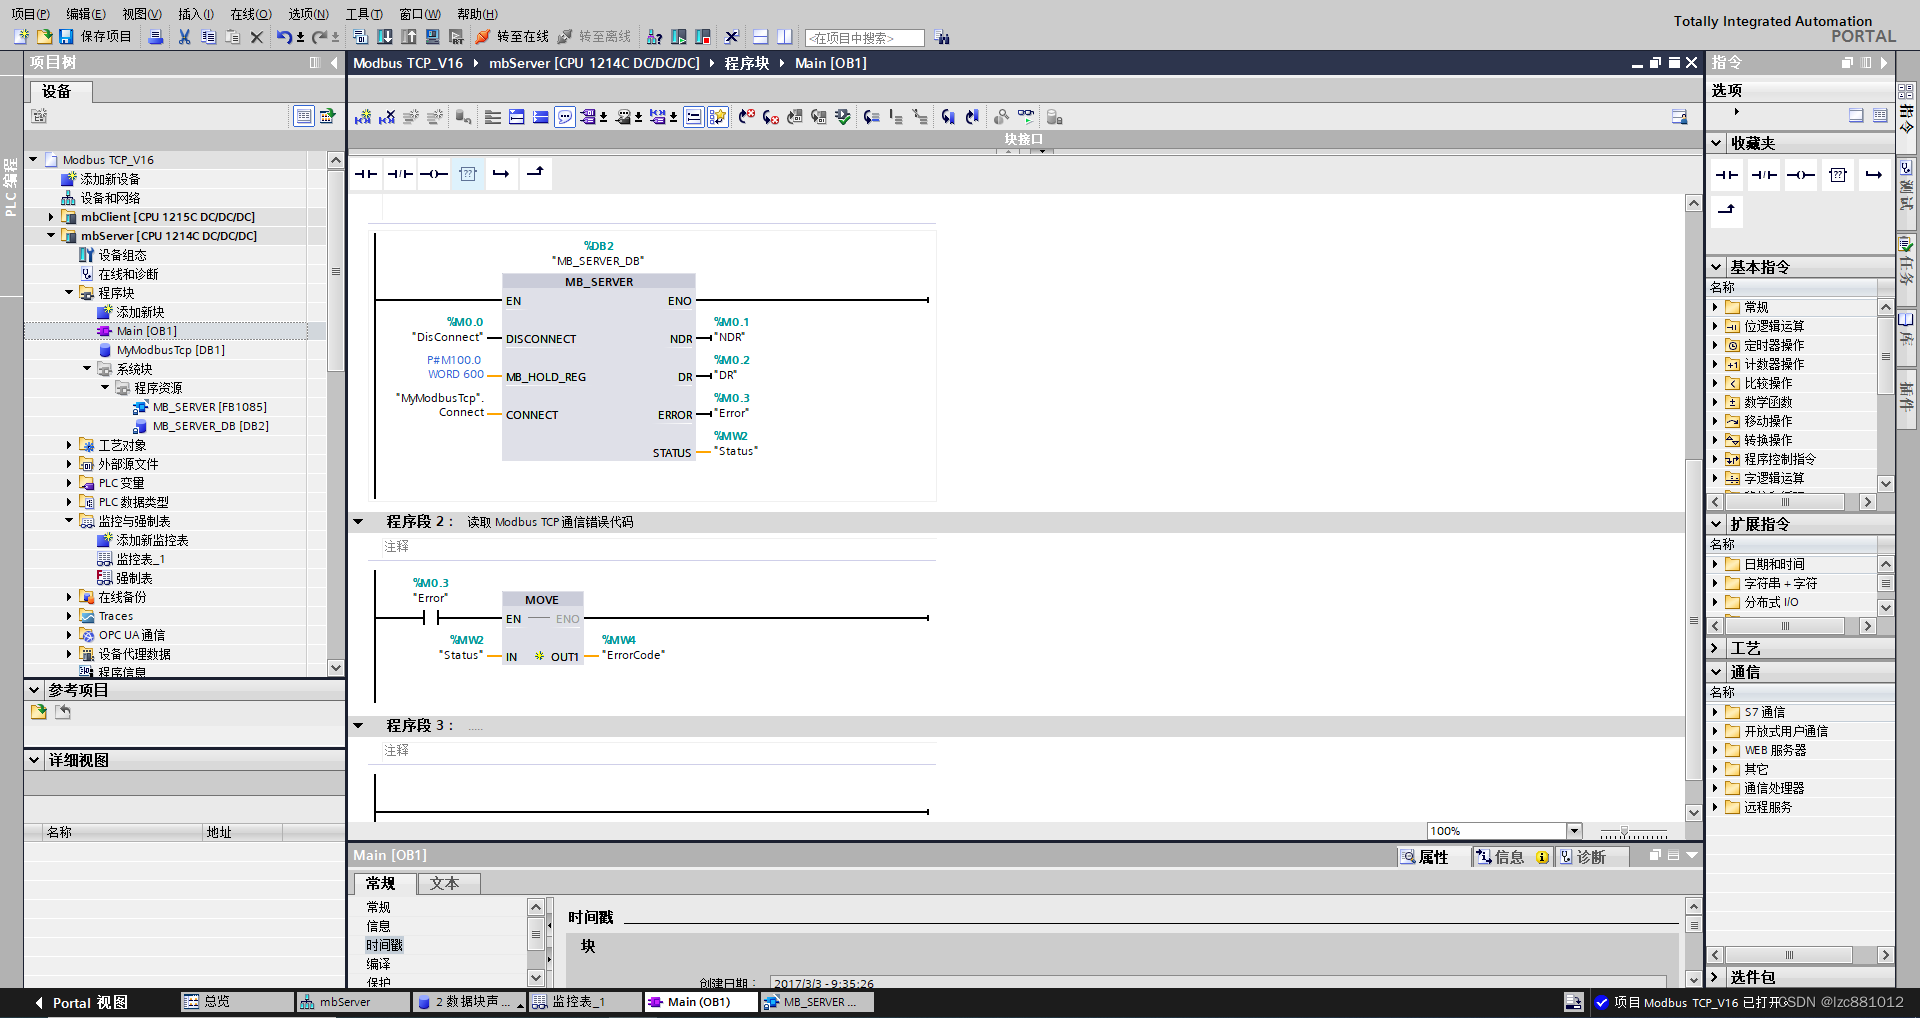Insert a normally closed contact from the editor favorites bar
This screenshot has width=1920, height=1018.
pyautogui.click(x=400, y=174)
